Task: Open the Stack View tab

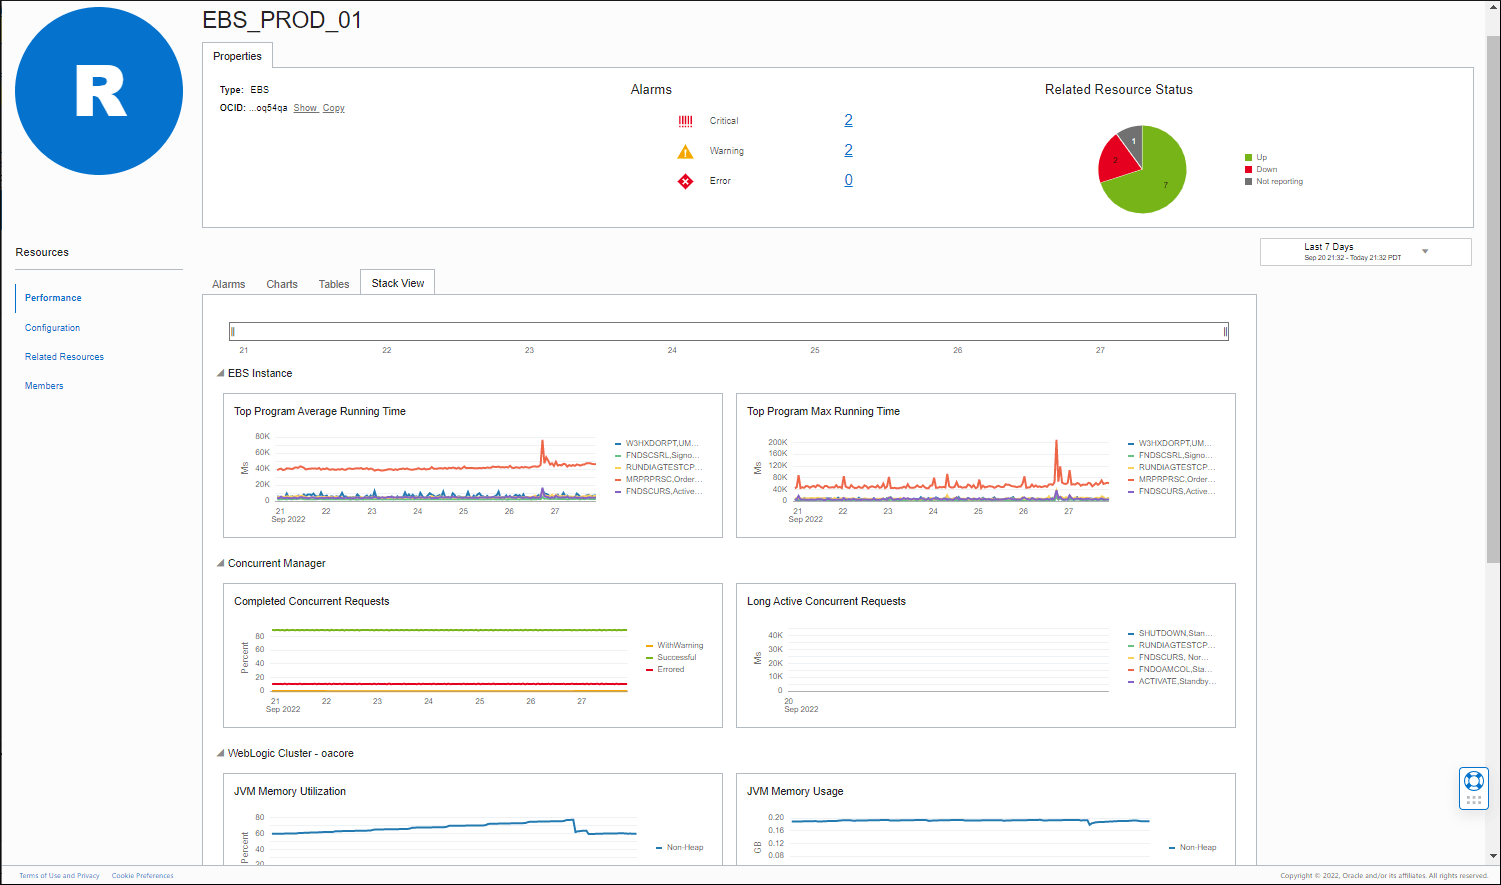Action: point(397,282)
